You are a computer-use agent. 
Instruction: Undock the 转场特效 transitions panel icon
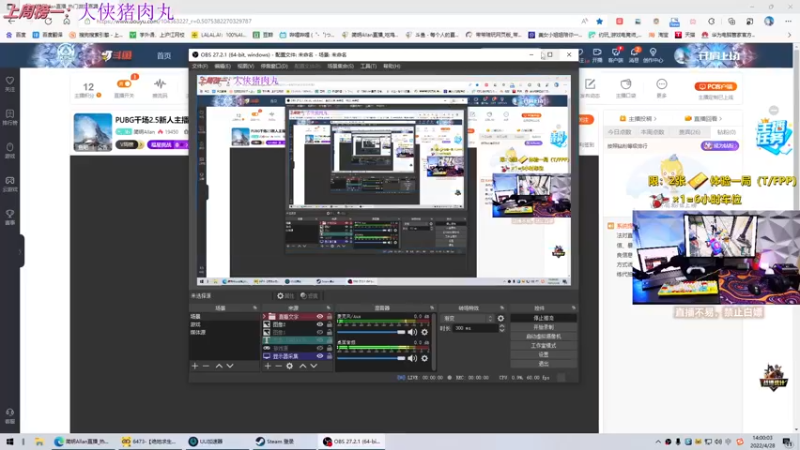(502, 308)
